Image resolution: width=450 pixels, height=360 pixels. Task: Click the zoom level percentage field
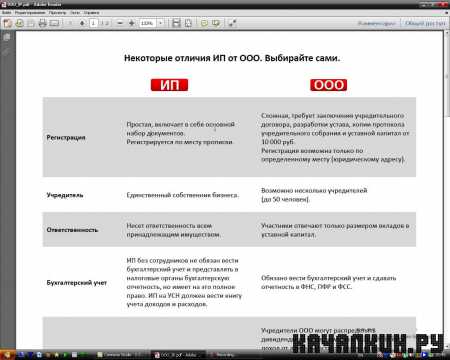pyautogui.click(x=147, y=23)
